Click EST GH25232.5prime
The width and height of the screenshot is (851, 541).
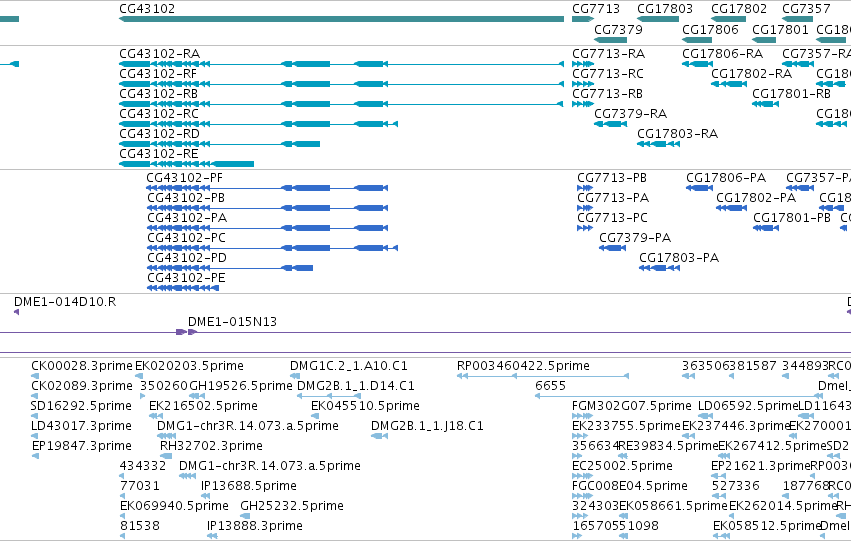tap(292, 506)
